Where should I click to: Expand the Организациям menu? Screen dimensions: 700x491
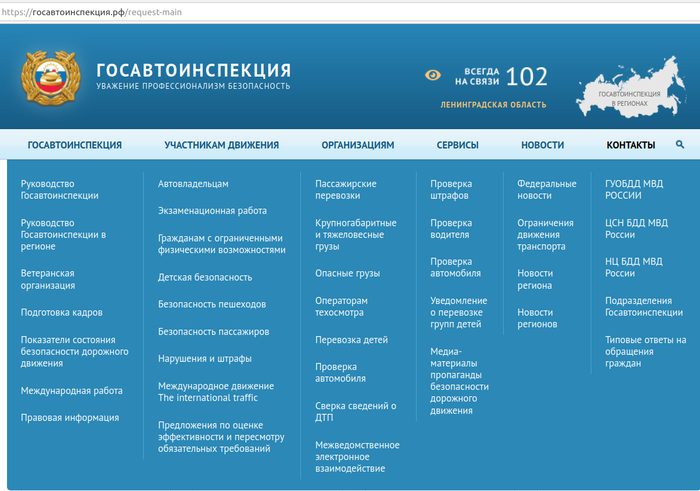(357, 145)
